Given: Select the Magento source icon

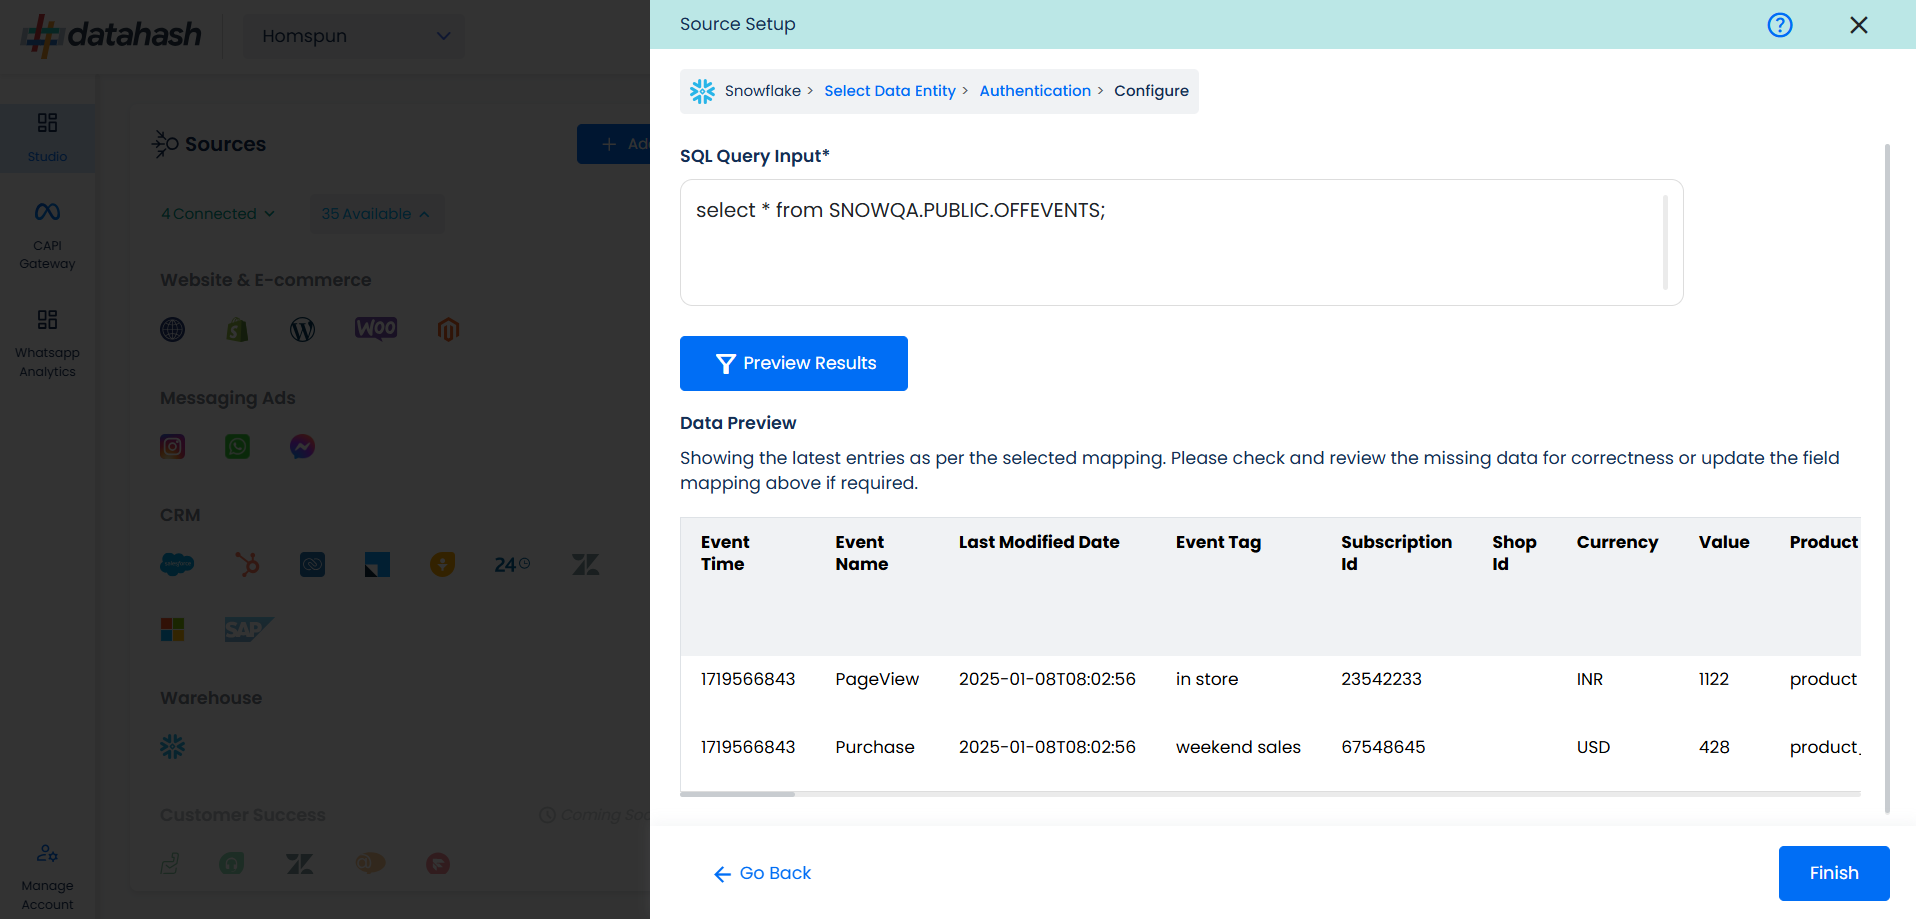Looking at the screenshot, I should (x=448, y=330).
